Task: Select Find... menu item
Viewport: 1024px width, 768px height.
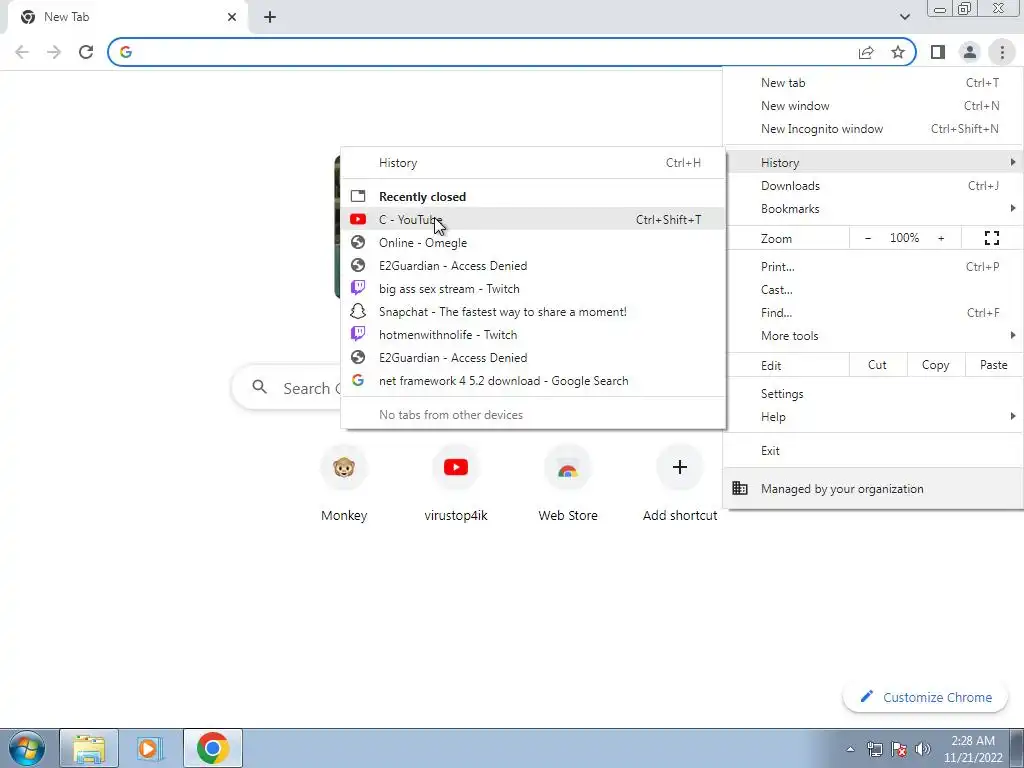Action: click(873, 313)
